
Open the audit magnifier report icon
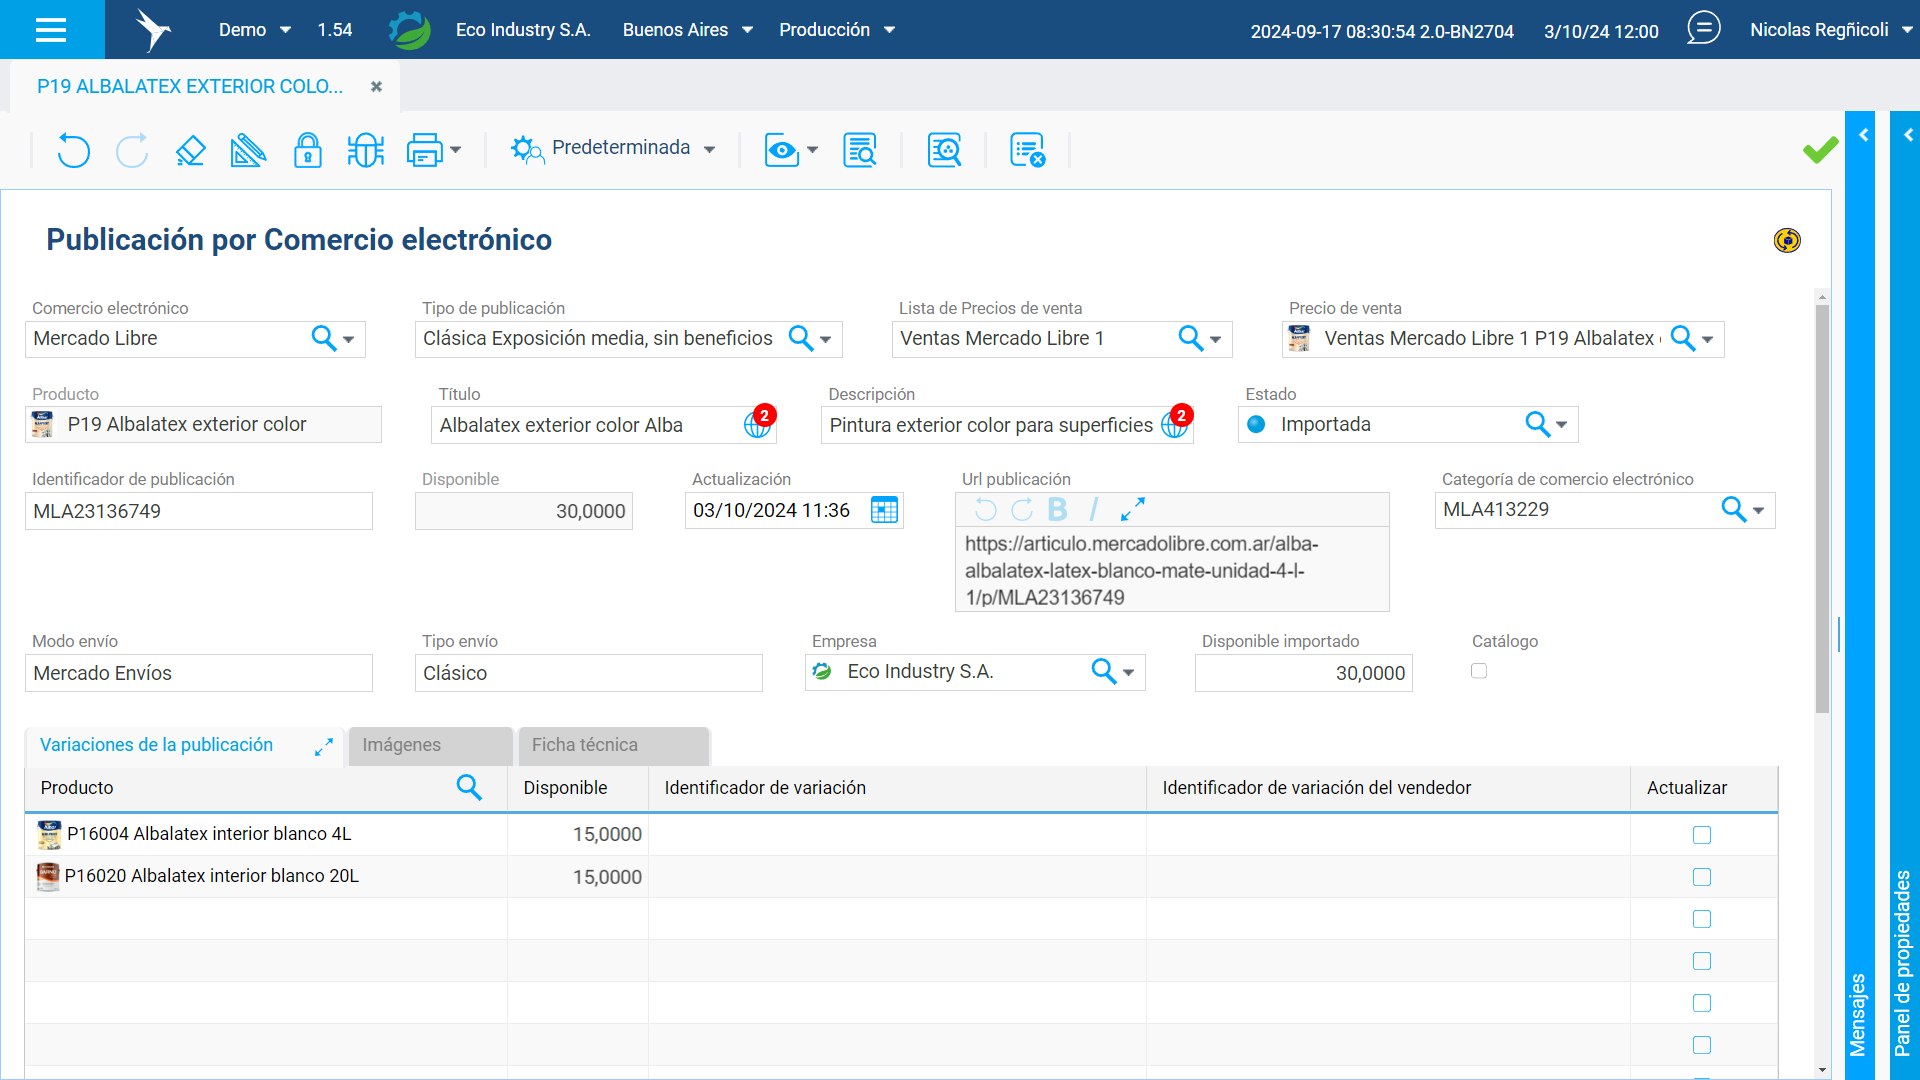[944, 150]
